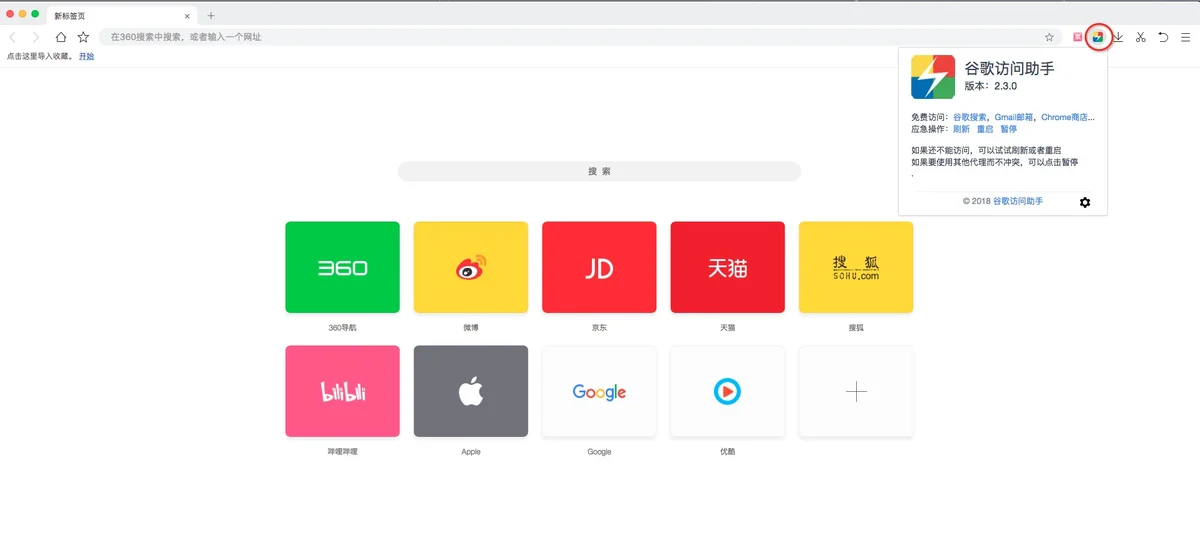Open the footer 谷歌访问助手 link
Screen dimensions: 1200x542
[1018, 201]
